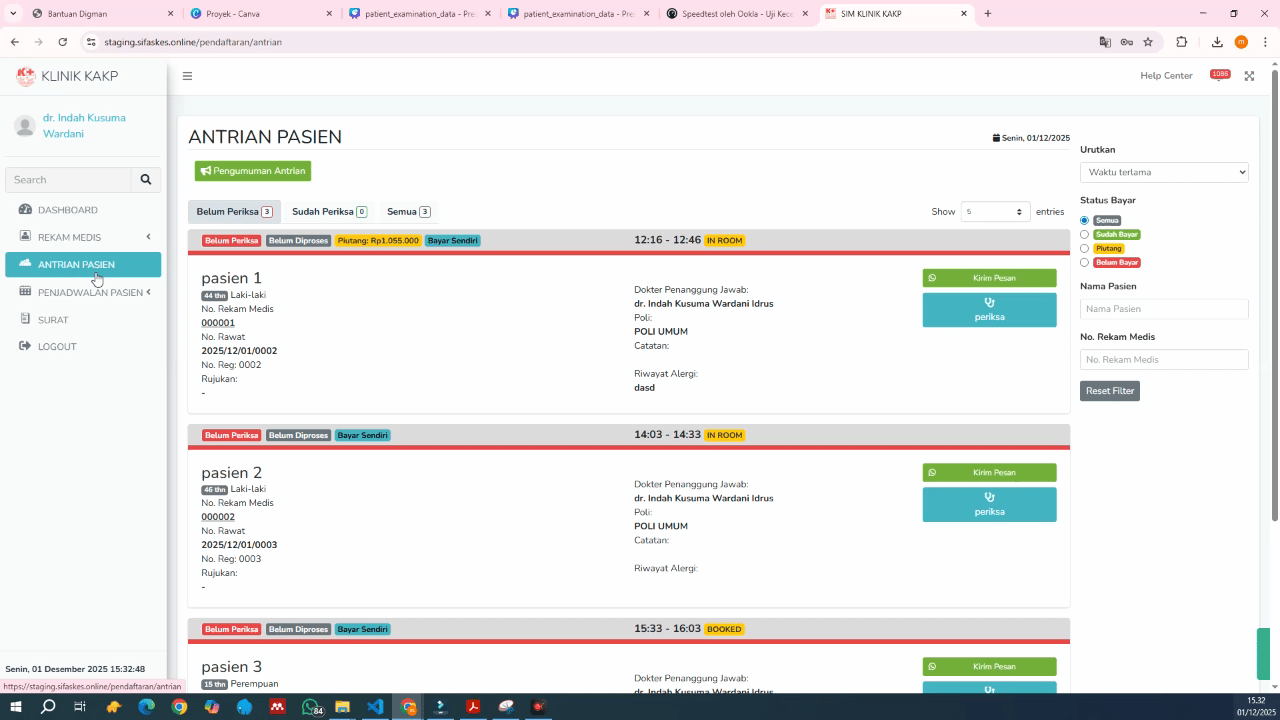Click the sidebar search magnifier icon

point(146,180)
